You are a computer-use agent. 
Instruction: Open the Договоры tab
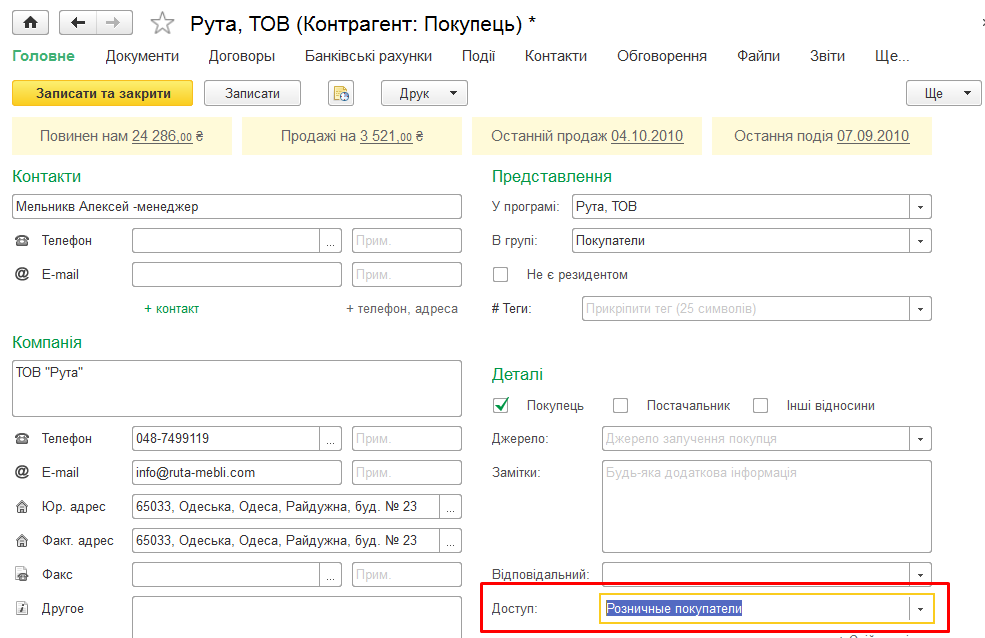242,56
